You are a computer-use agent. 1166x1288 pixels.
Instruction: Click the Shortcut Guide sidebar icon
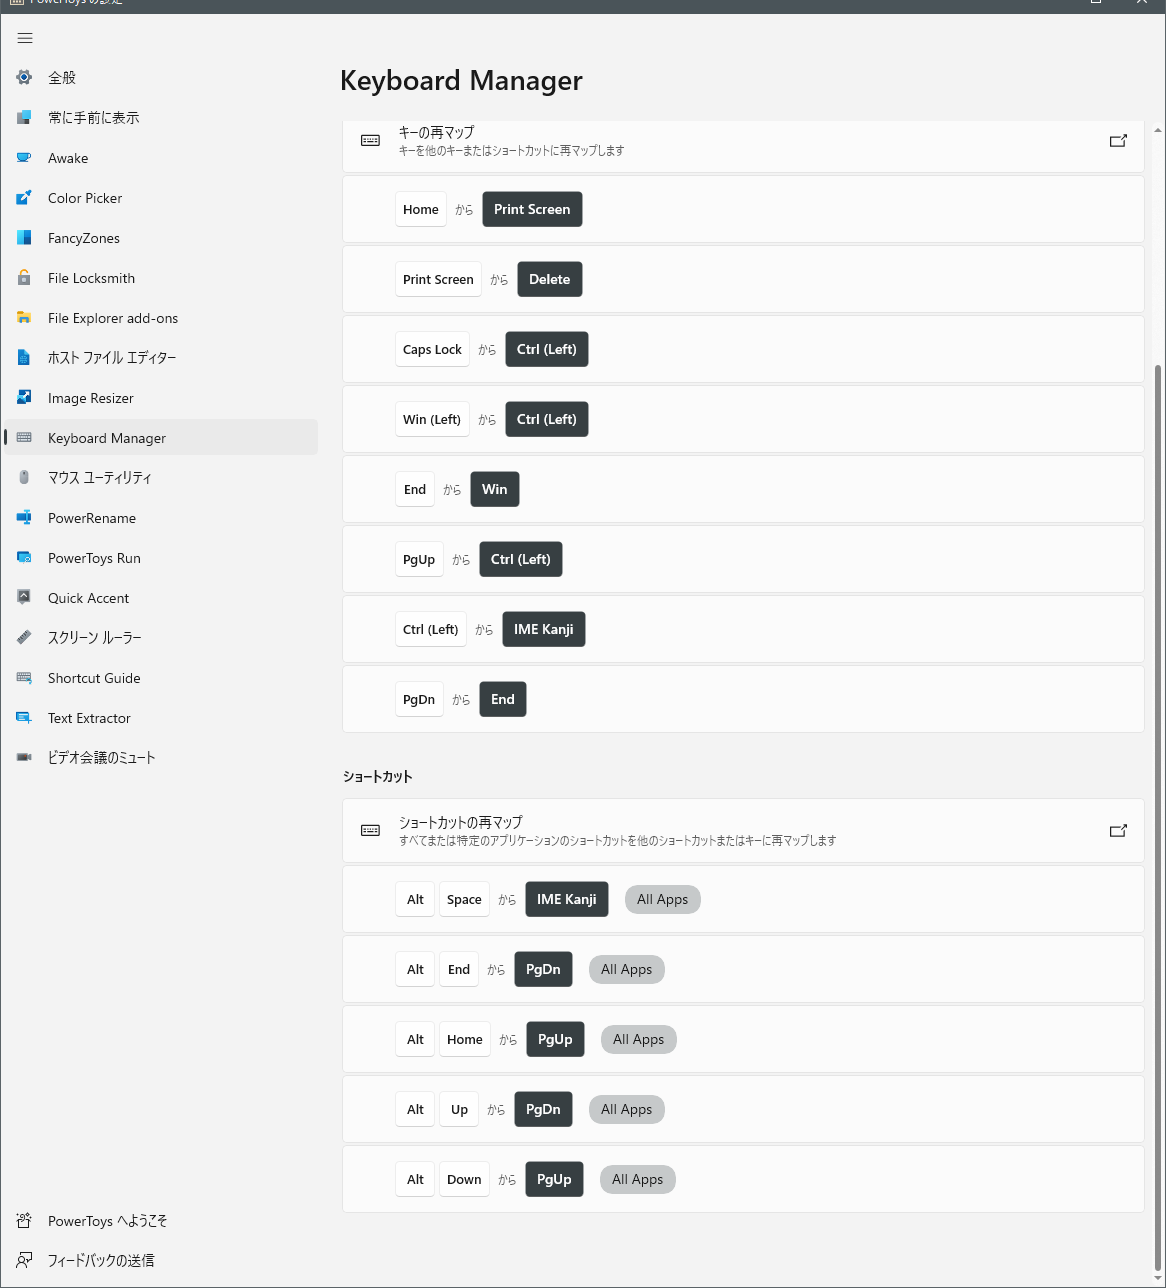[x=24, y=678]
